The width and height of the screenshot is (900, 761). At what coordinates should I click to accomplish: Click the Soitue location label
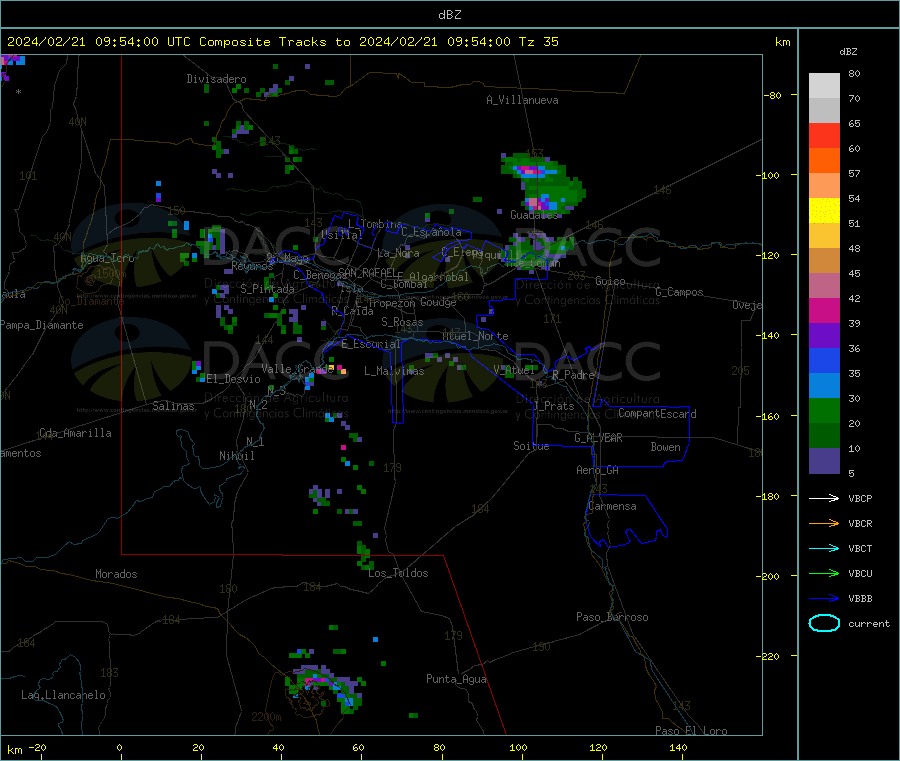(531, 446)
